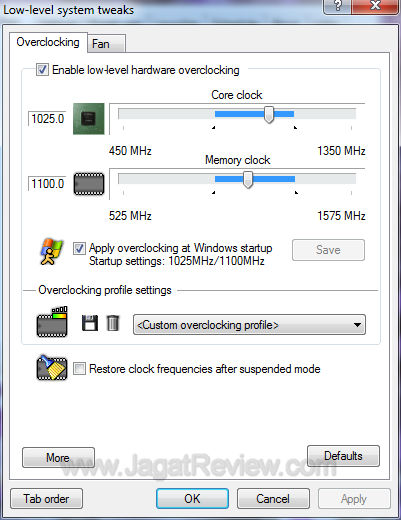Viewport: 401px width, 520px height.
Task: Close the Low-level system tweaks dialog
Action: 375,6
